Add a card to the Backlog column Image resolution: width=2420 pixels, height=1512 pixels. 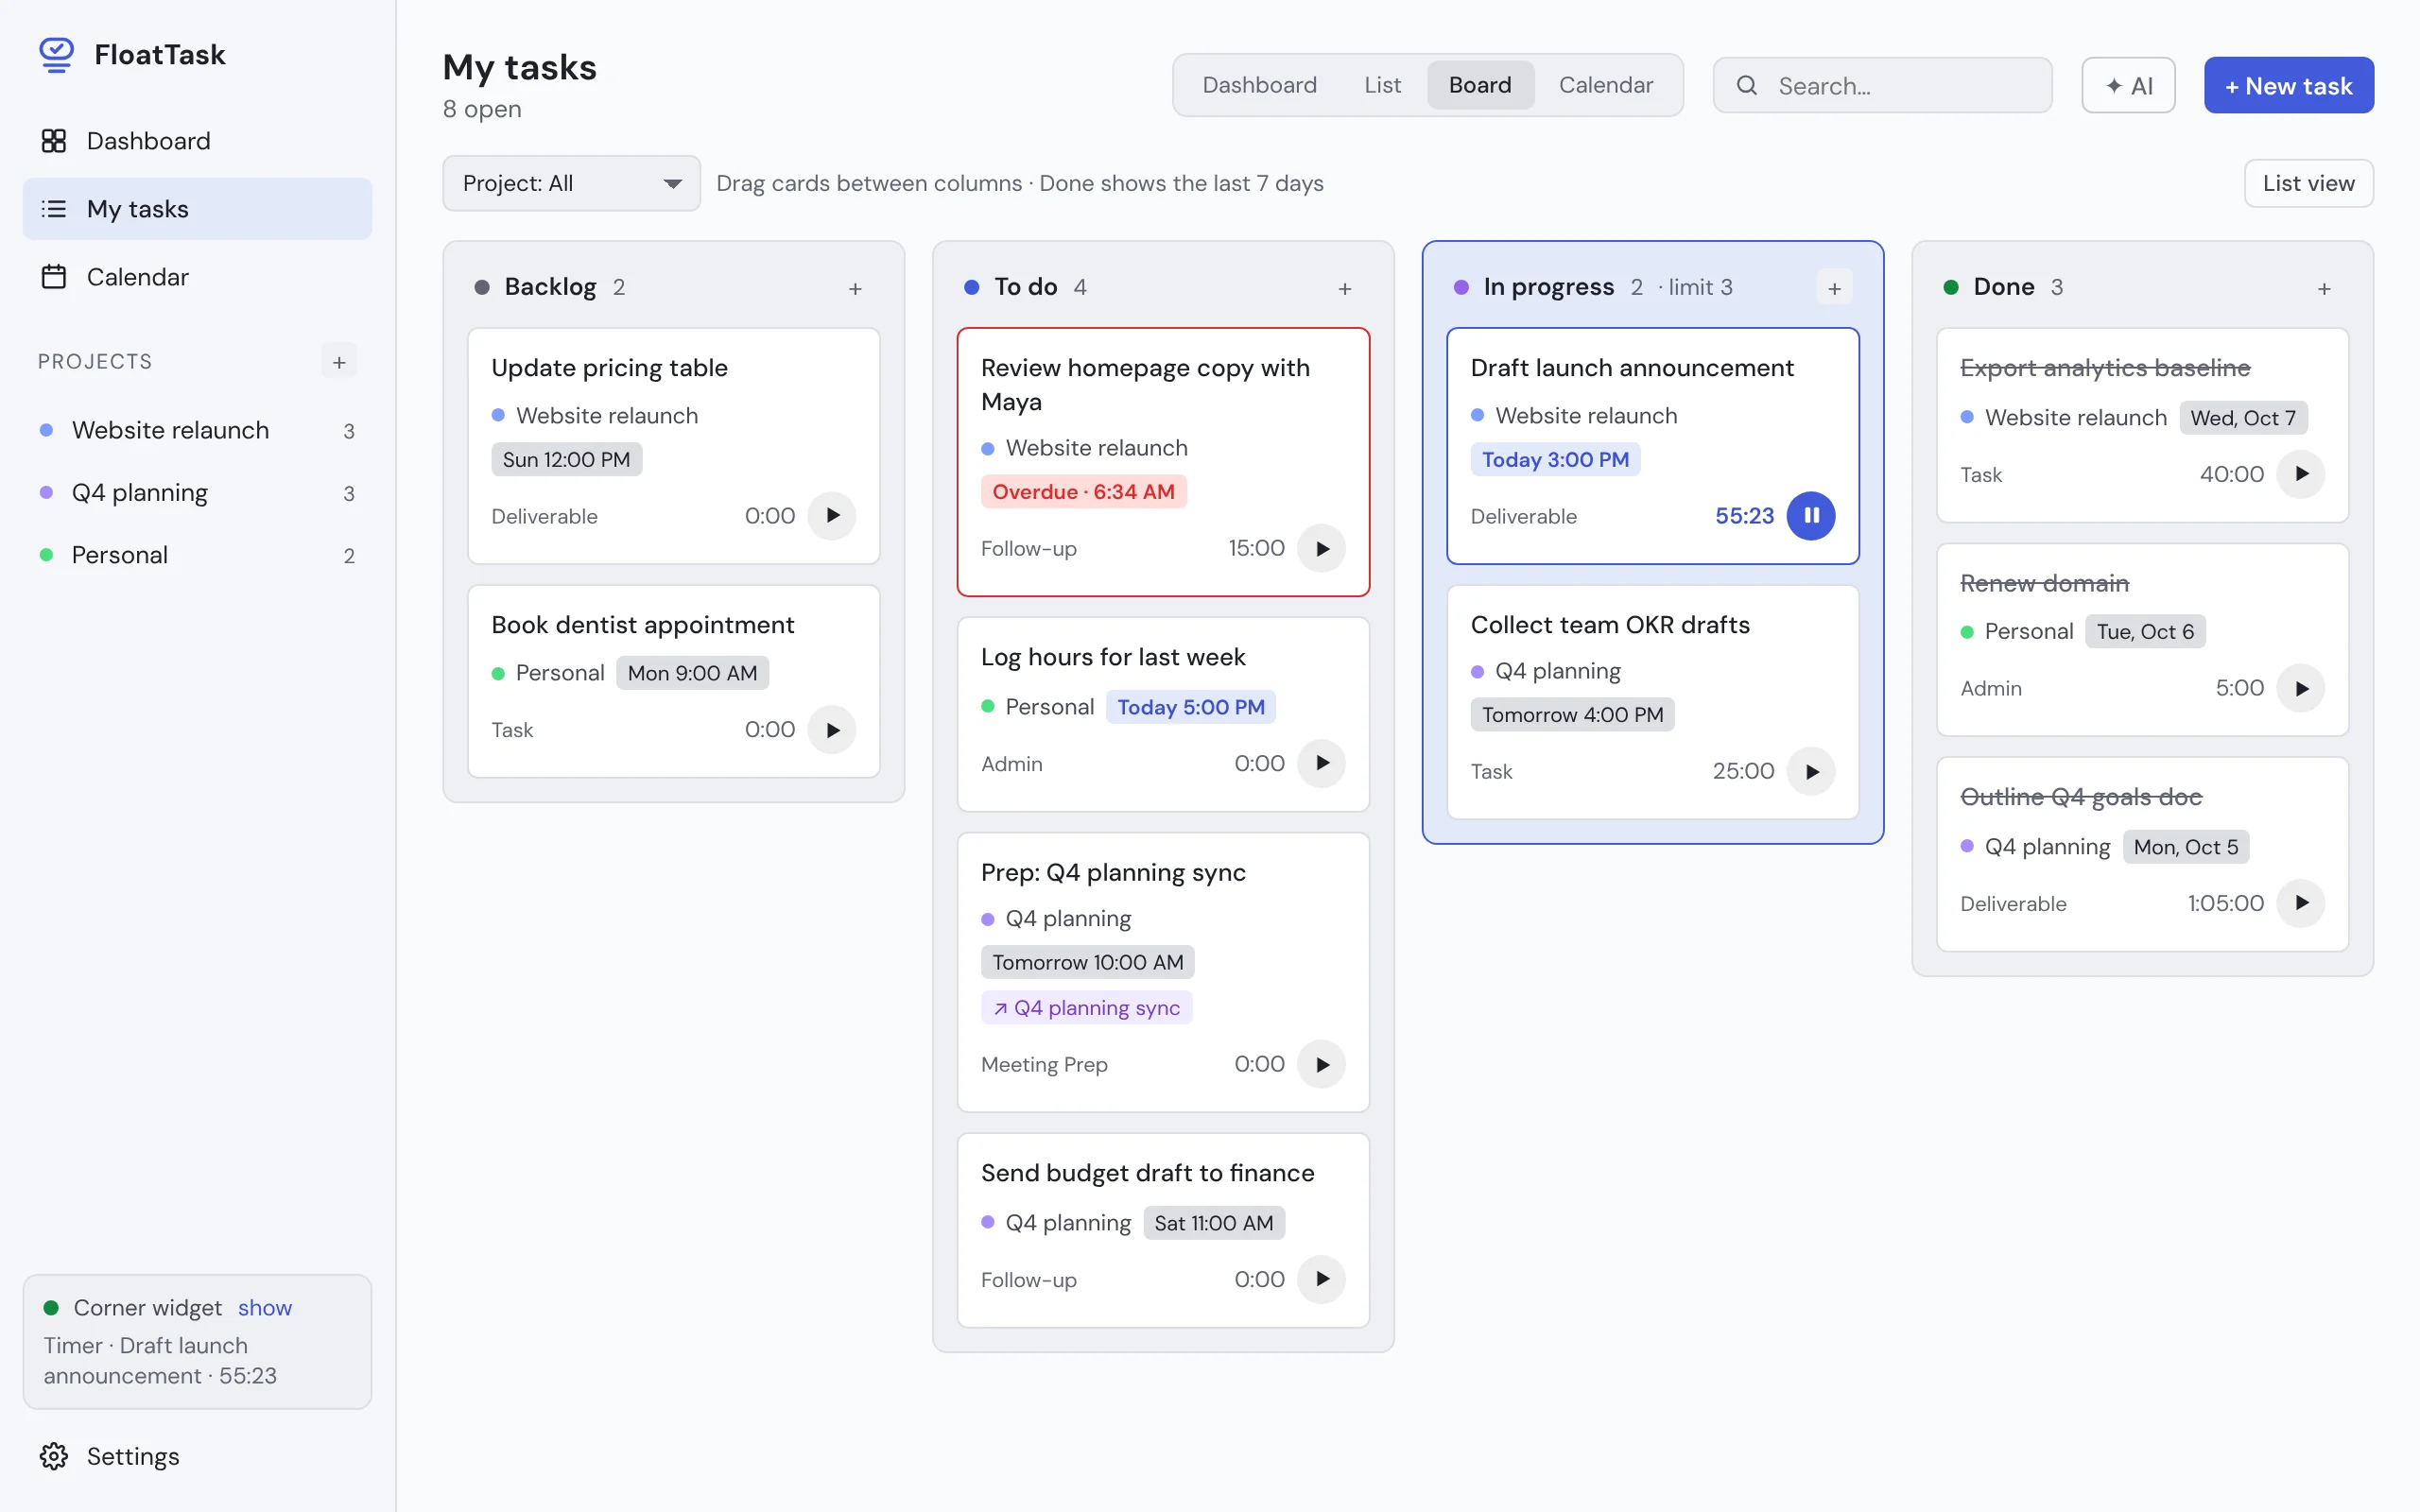click(x=855, y=288)
